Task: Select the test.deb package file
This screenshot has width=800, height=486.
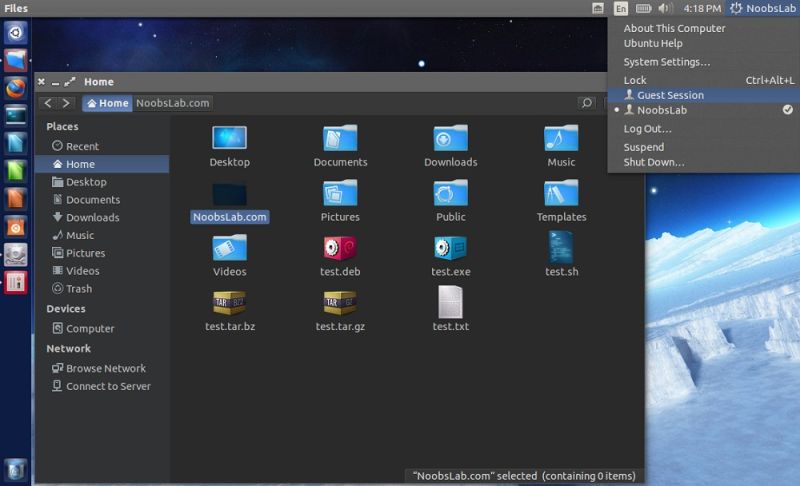Action: pyautogui.click(x=340, y=248)
